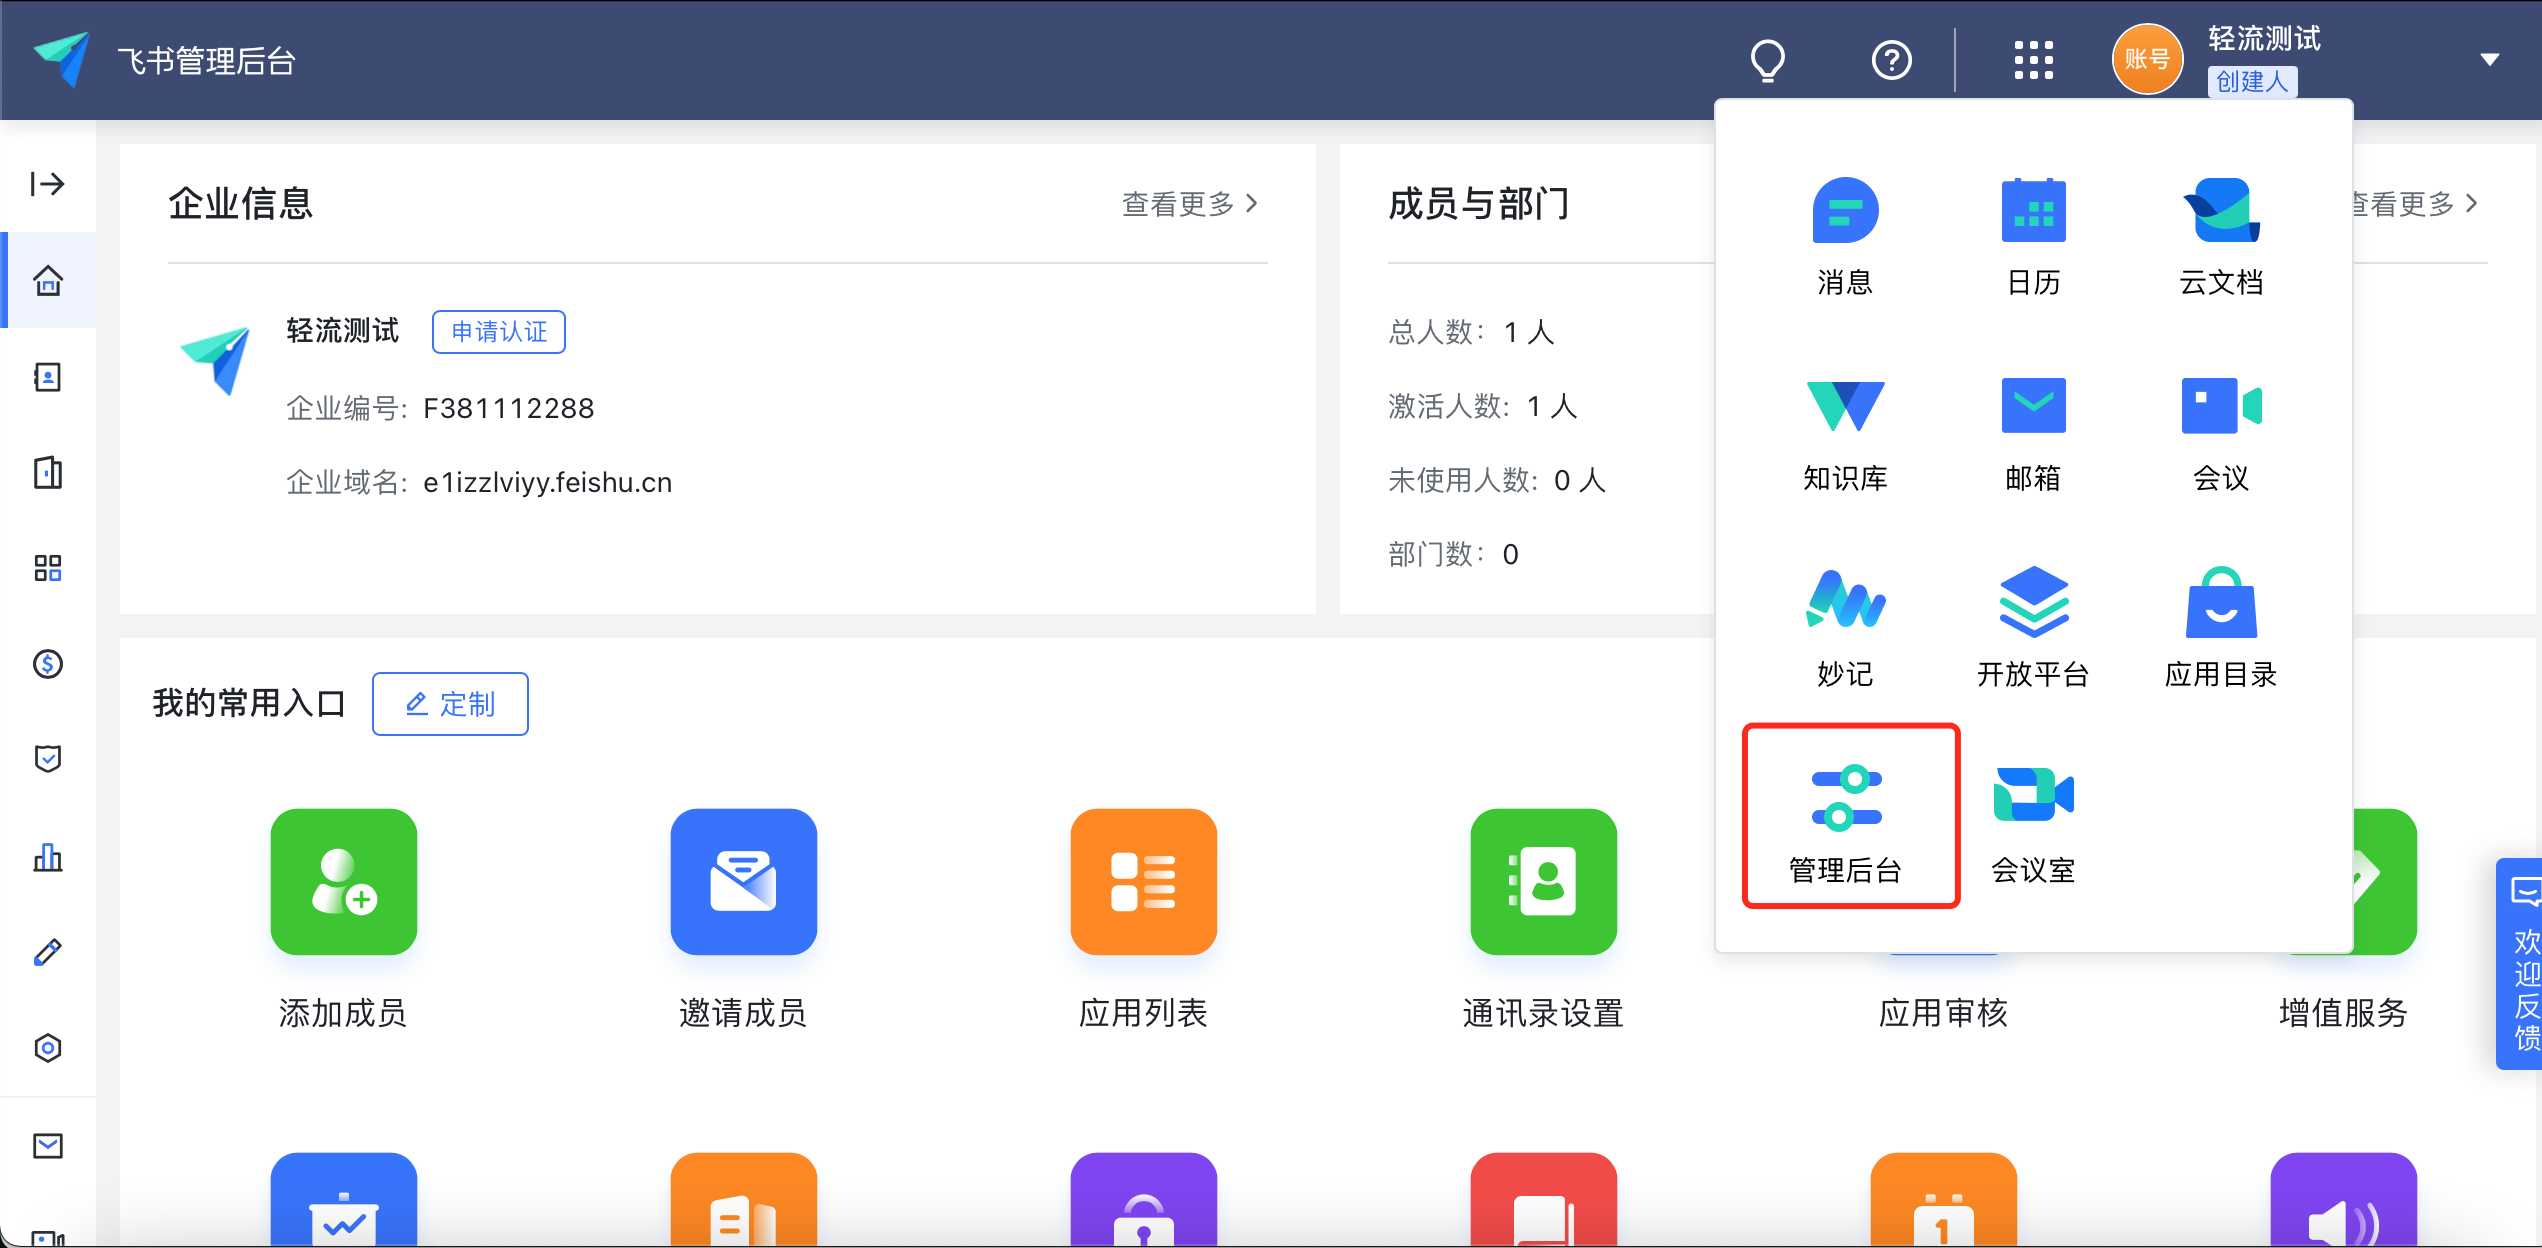Go to the home icon in sidebar
The width and height of the screenshot is (2542, 1248).
coord(48,280)
